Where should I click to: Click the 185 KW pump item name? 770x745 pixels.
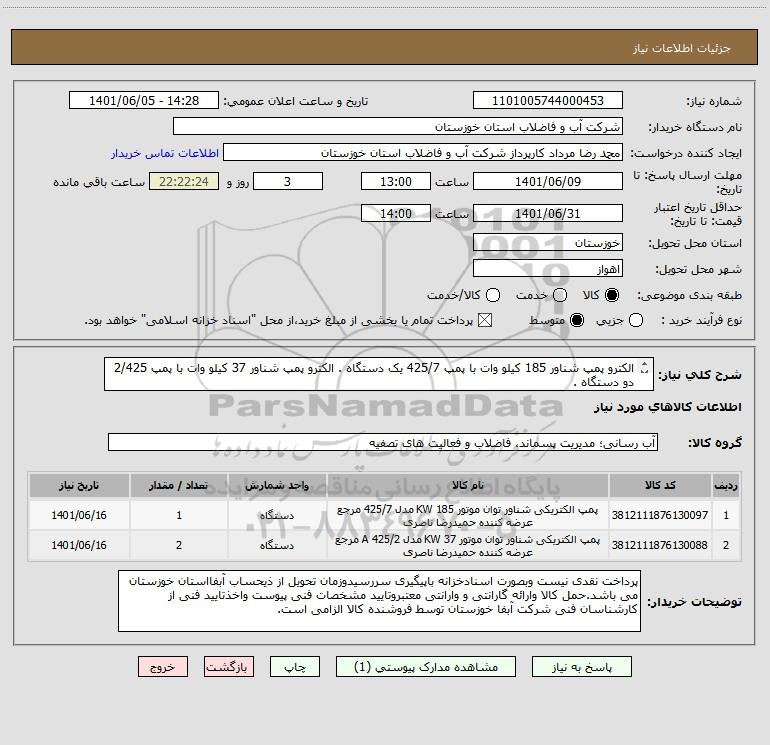click(468, 516)
